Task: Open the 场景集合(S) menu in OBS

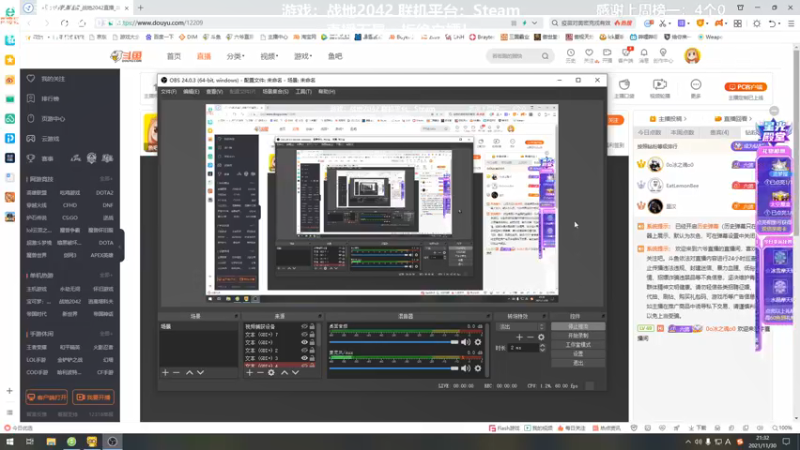Action: coord(276,92)
